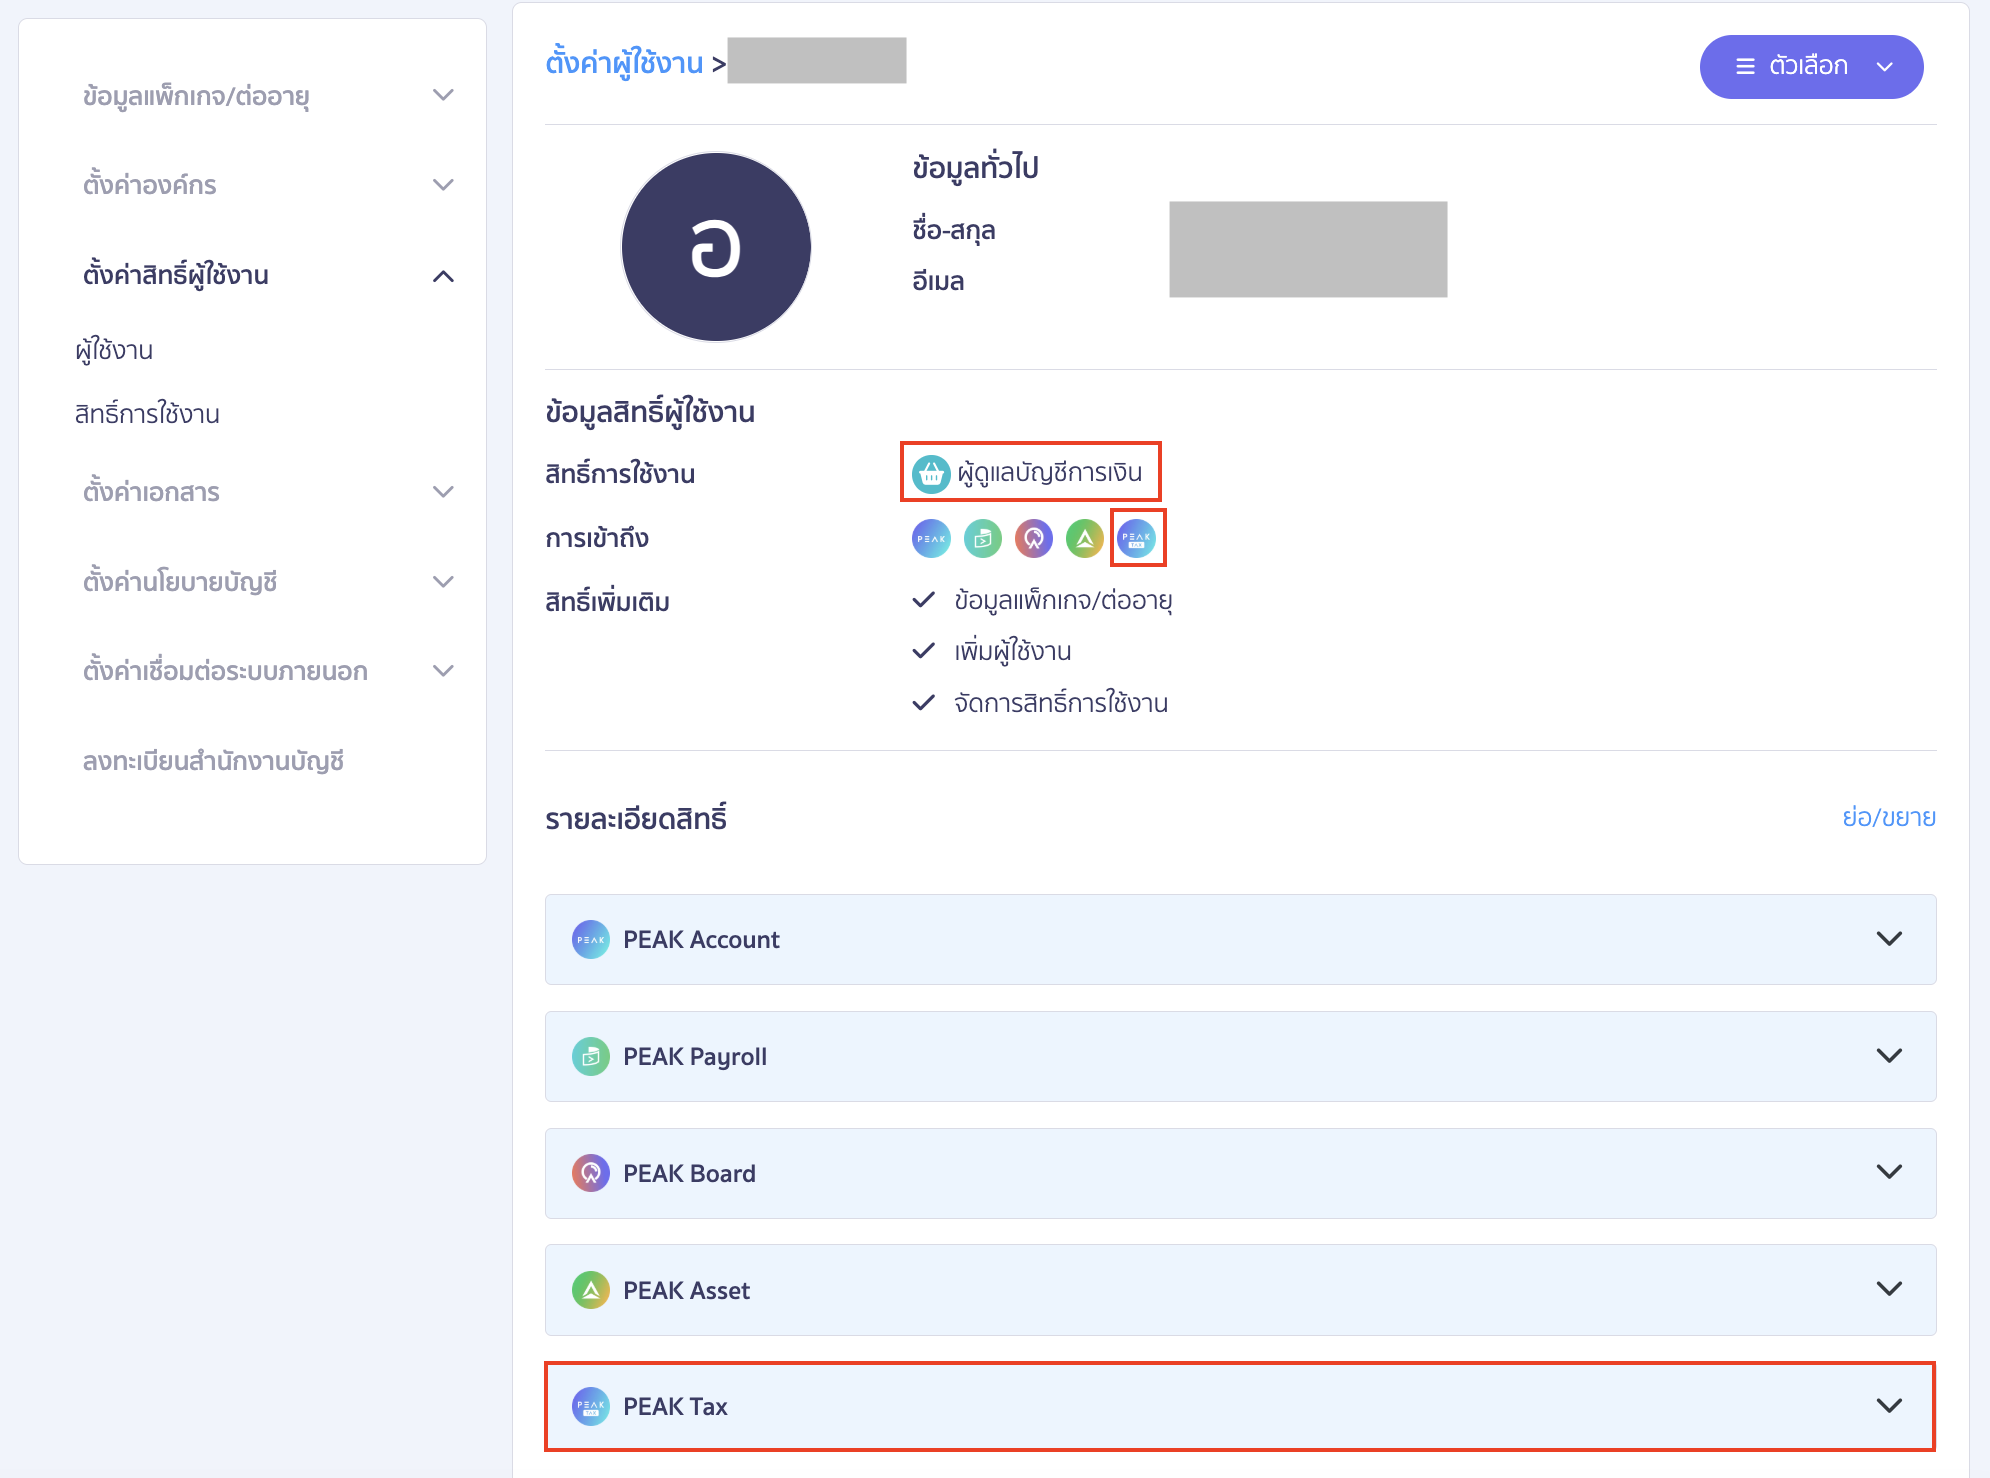Click the ผู้ดูแลบัญชีการเงิน role label
1990x1478 pixels.
coord(1049,473)
